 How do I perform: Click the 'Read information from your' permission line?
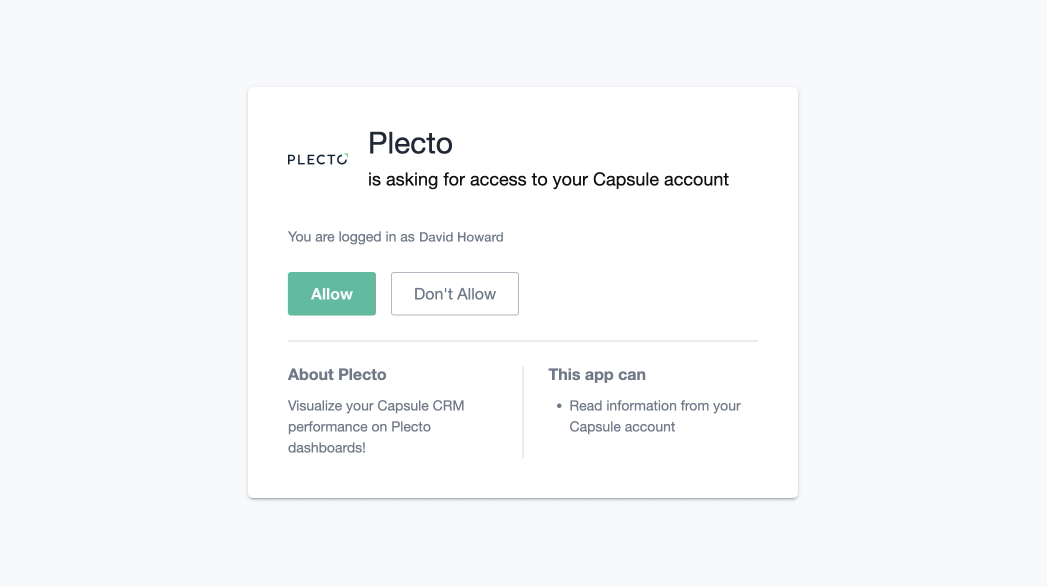pos(655,406)
